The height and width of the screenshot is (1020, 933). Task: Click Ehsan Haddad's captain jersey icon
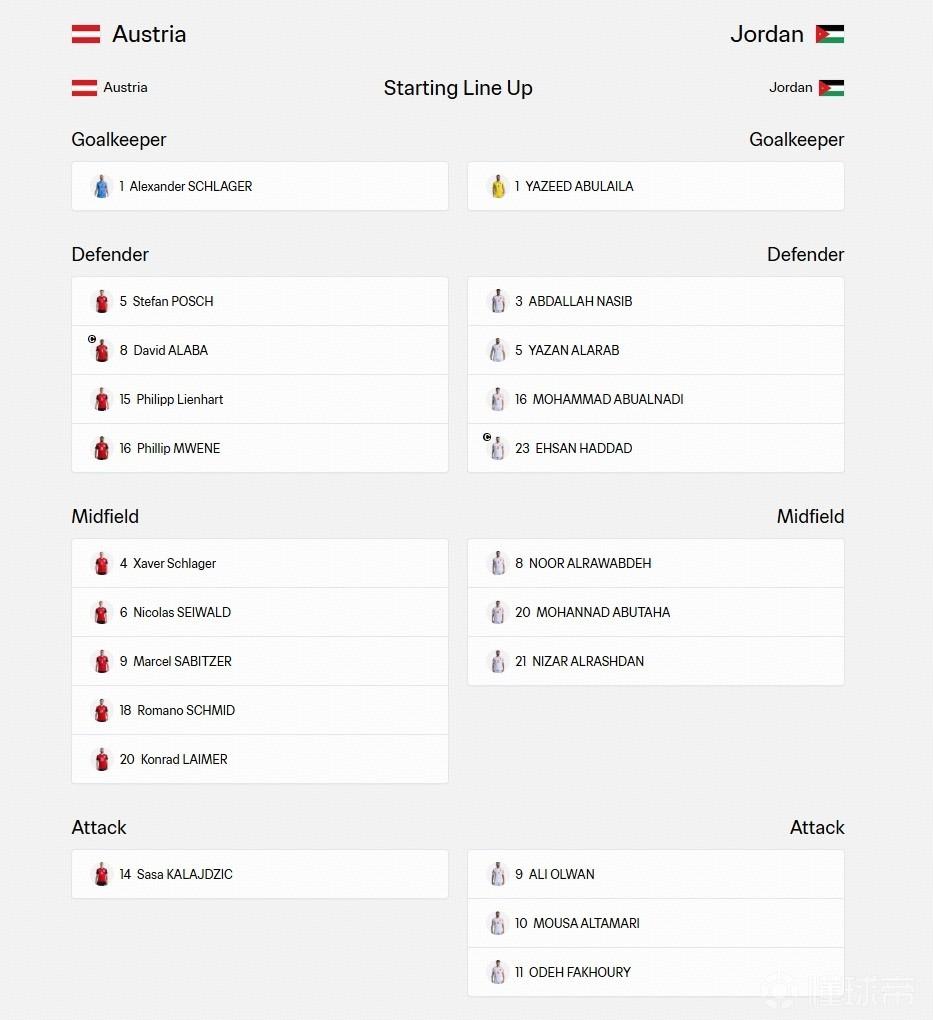click(498, 449)
